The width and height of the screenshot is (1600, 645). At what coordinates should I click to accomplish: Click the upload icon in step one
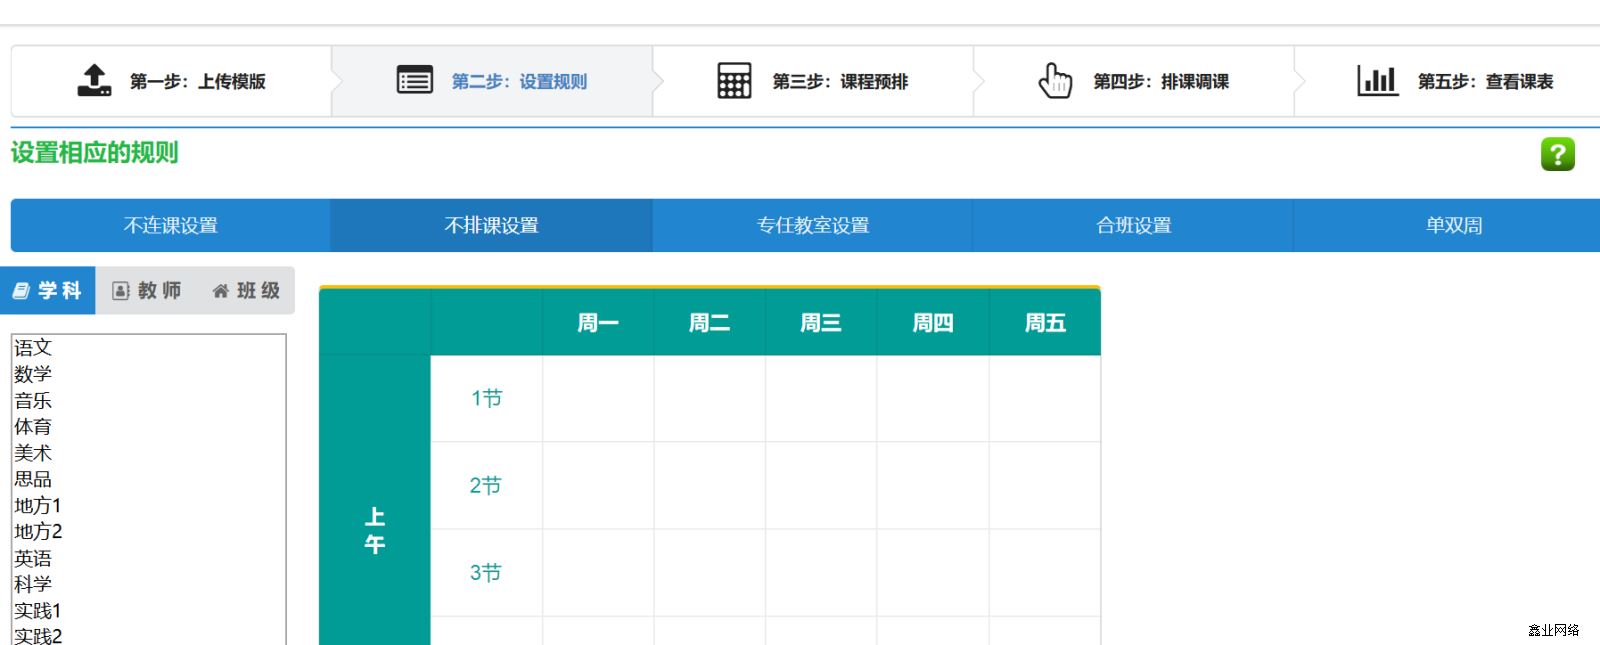(x=94, y=80)
